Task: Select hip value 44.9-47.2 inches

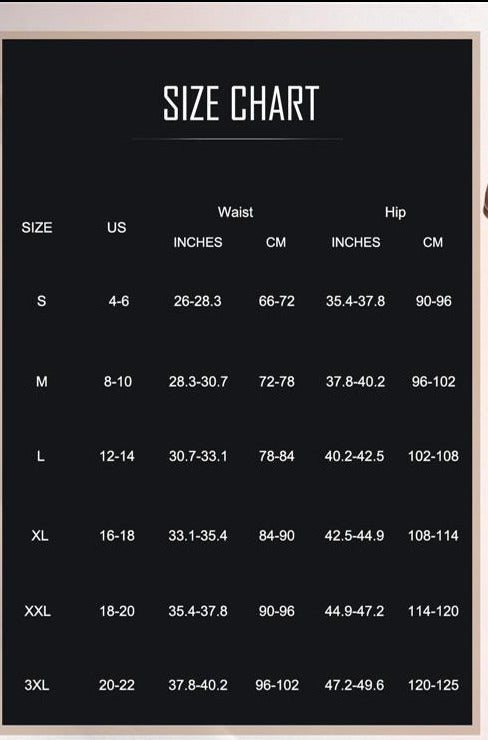Action: click(x=354, y=611)
